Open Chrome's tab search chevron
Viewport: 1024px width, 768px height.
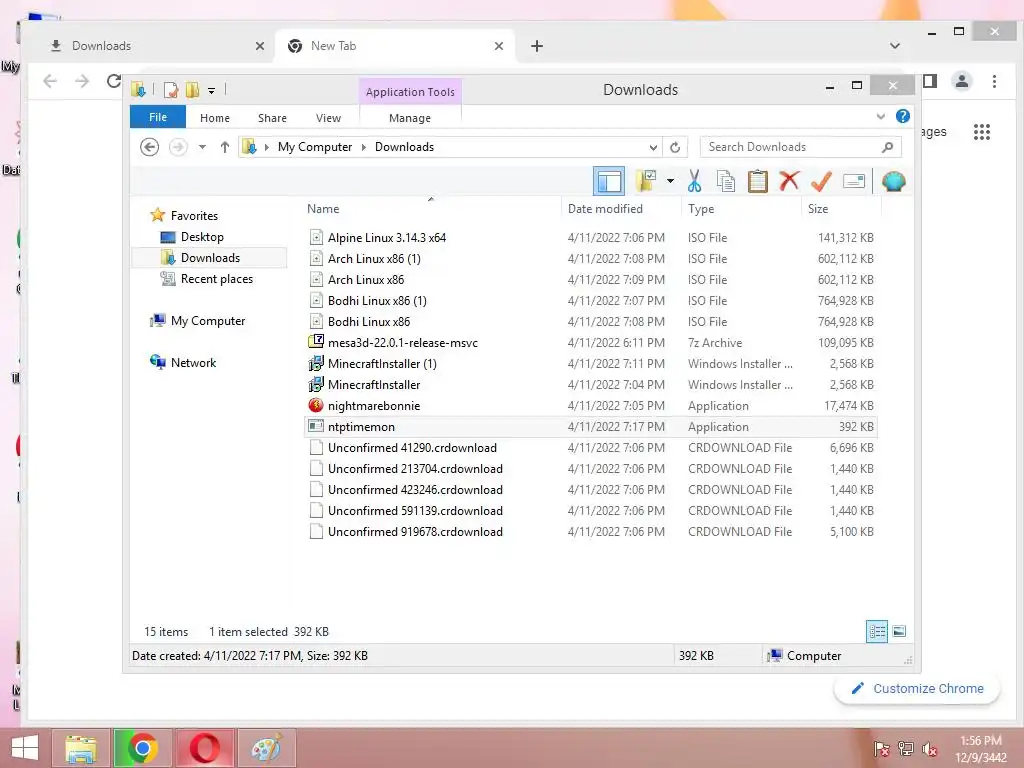click(895, 46)
